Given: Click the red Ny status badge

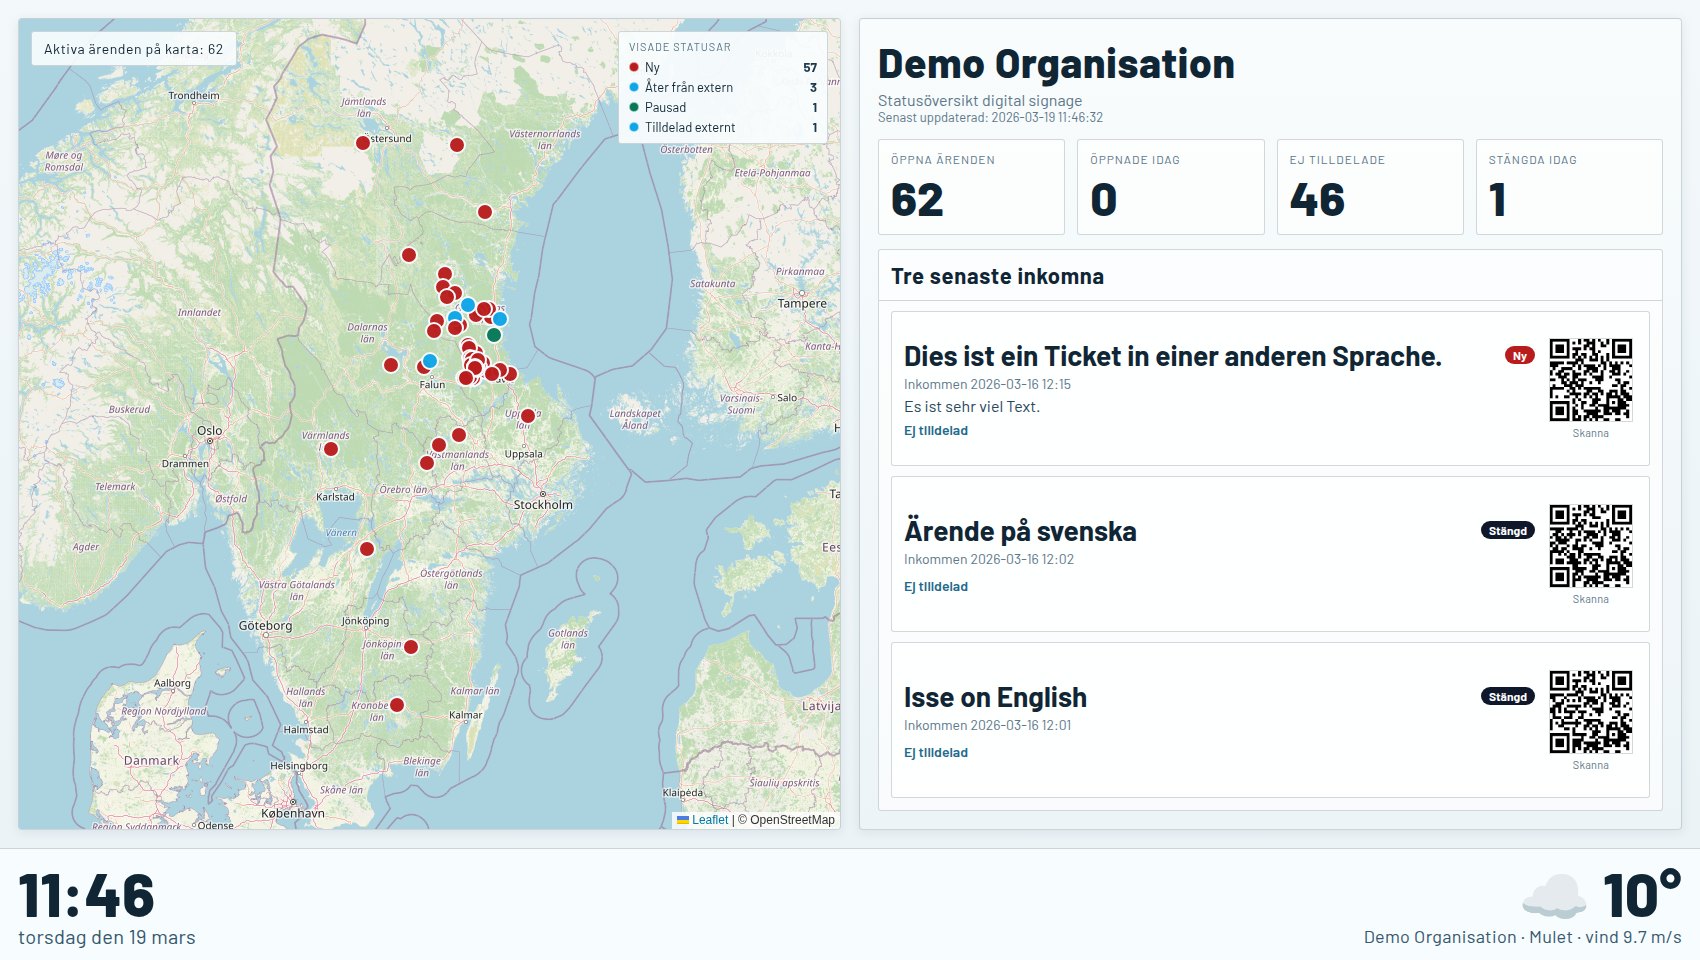Looking at the screenshot, I should [1520, 355].
